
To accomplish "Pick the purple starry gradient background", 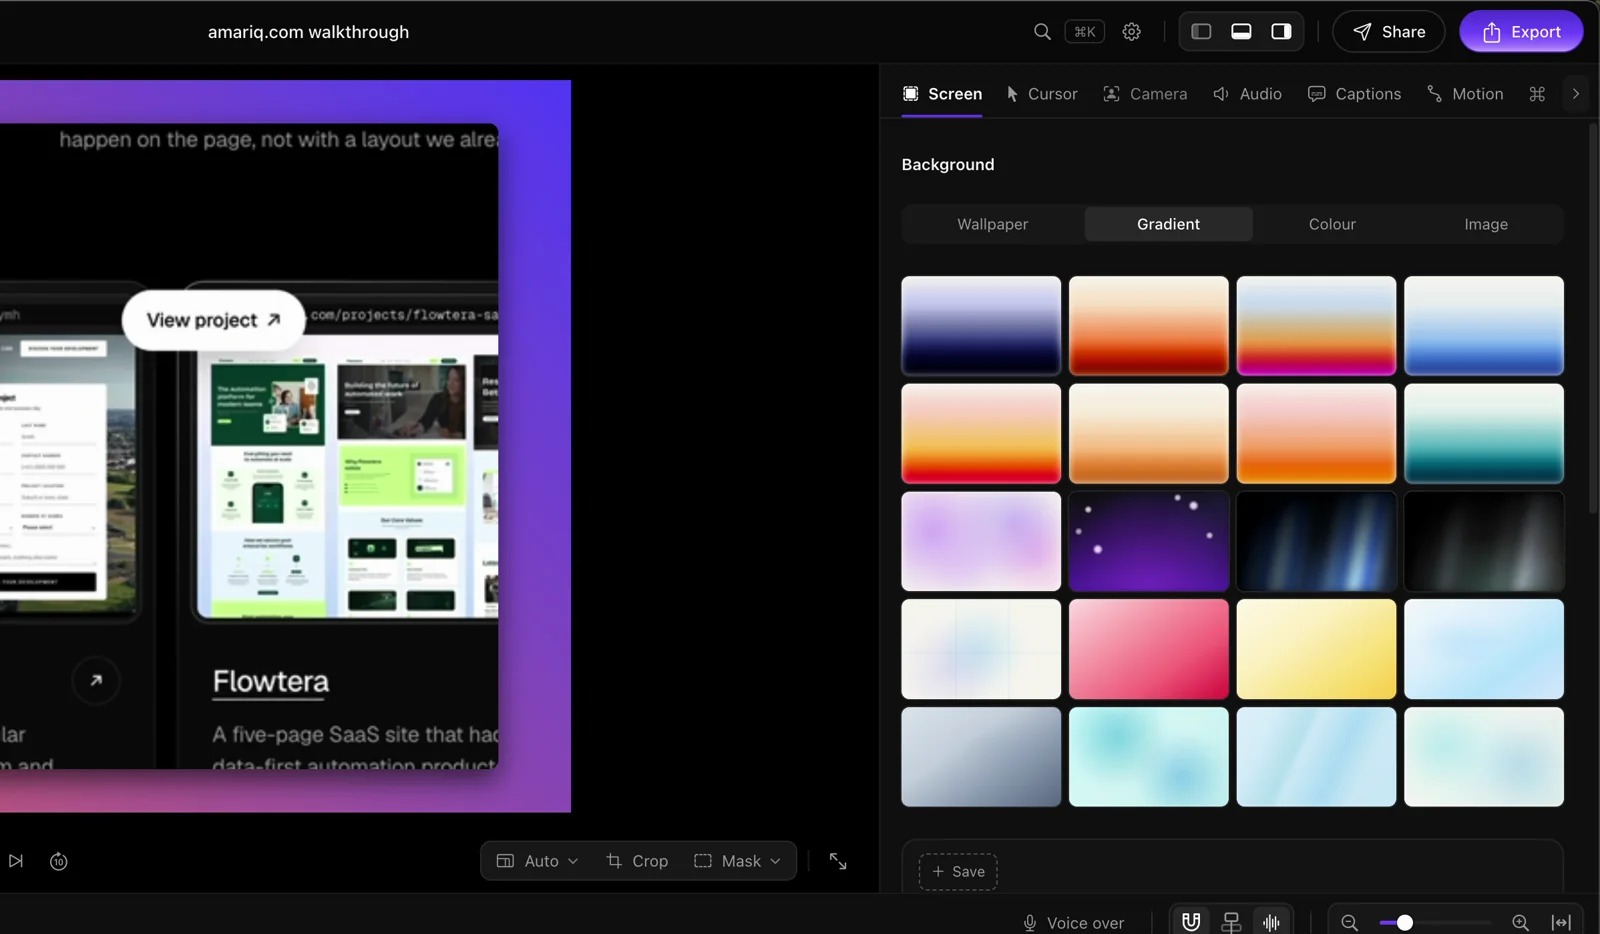I will [x=1149, y=541].
